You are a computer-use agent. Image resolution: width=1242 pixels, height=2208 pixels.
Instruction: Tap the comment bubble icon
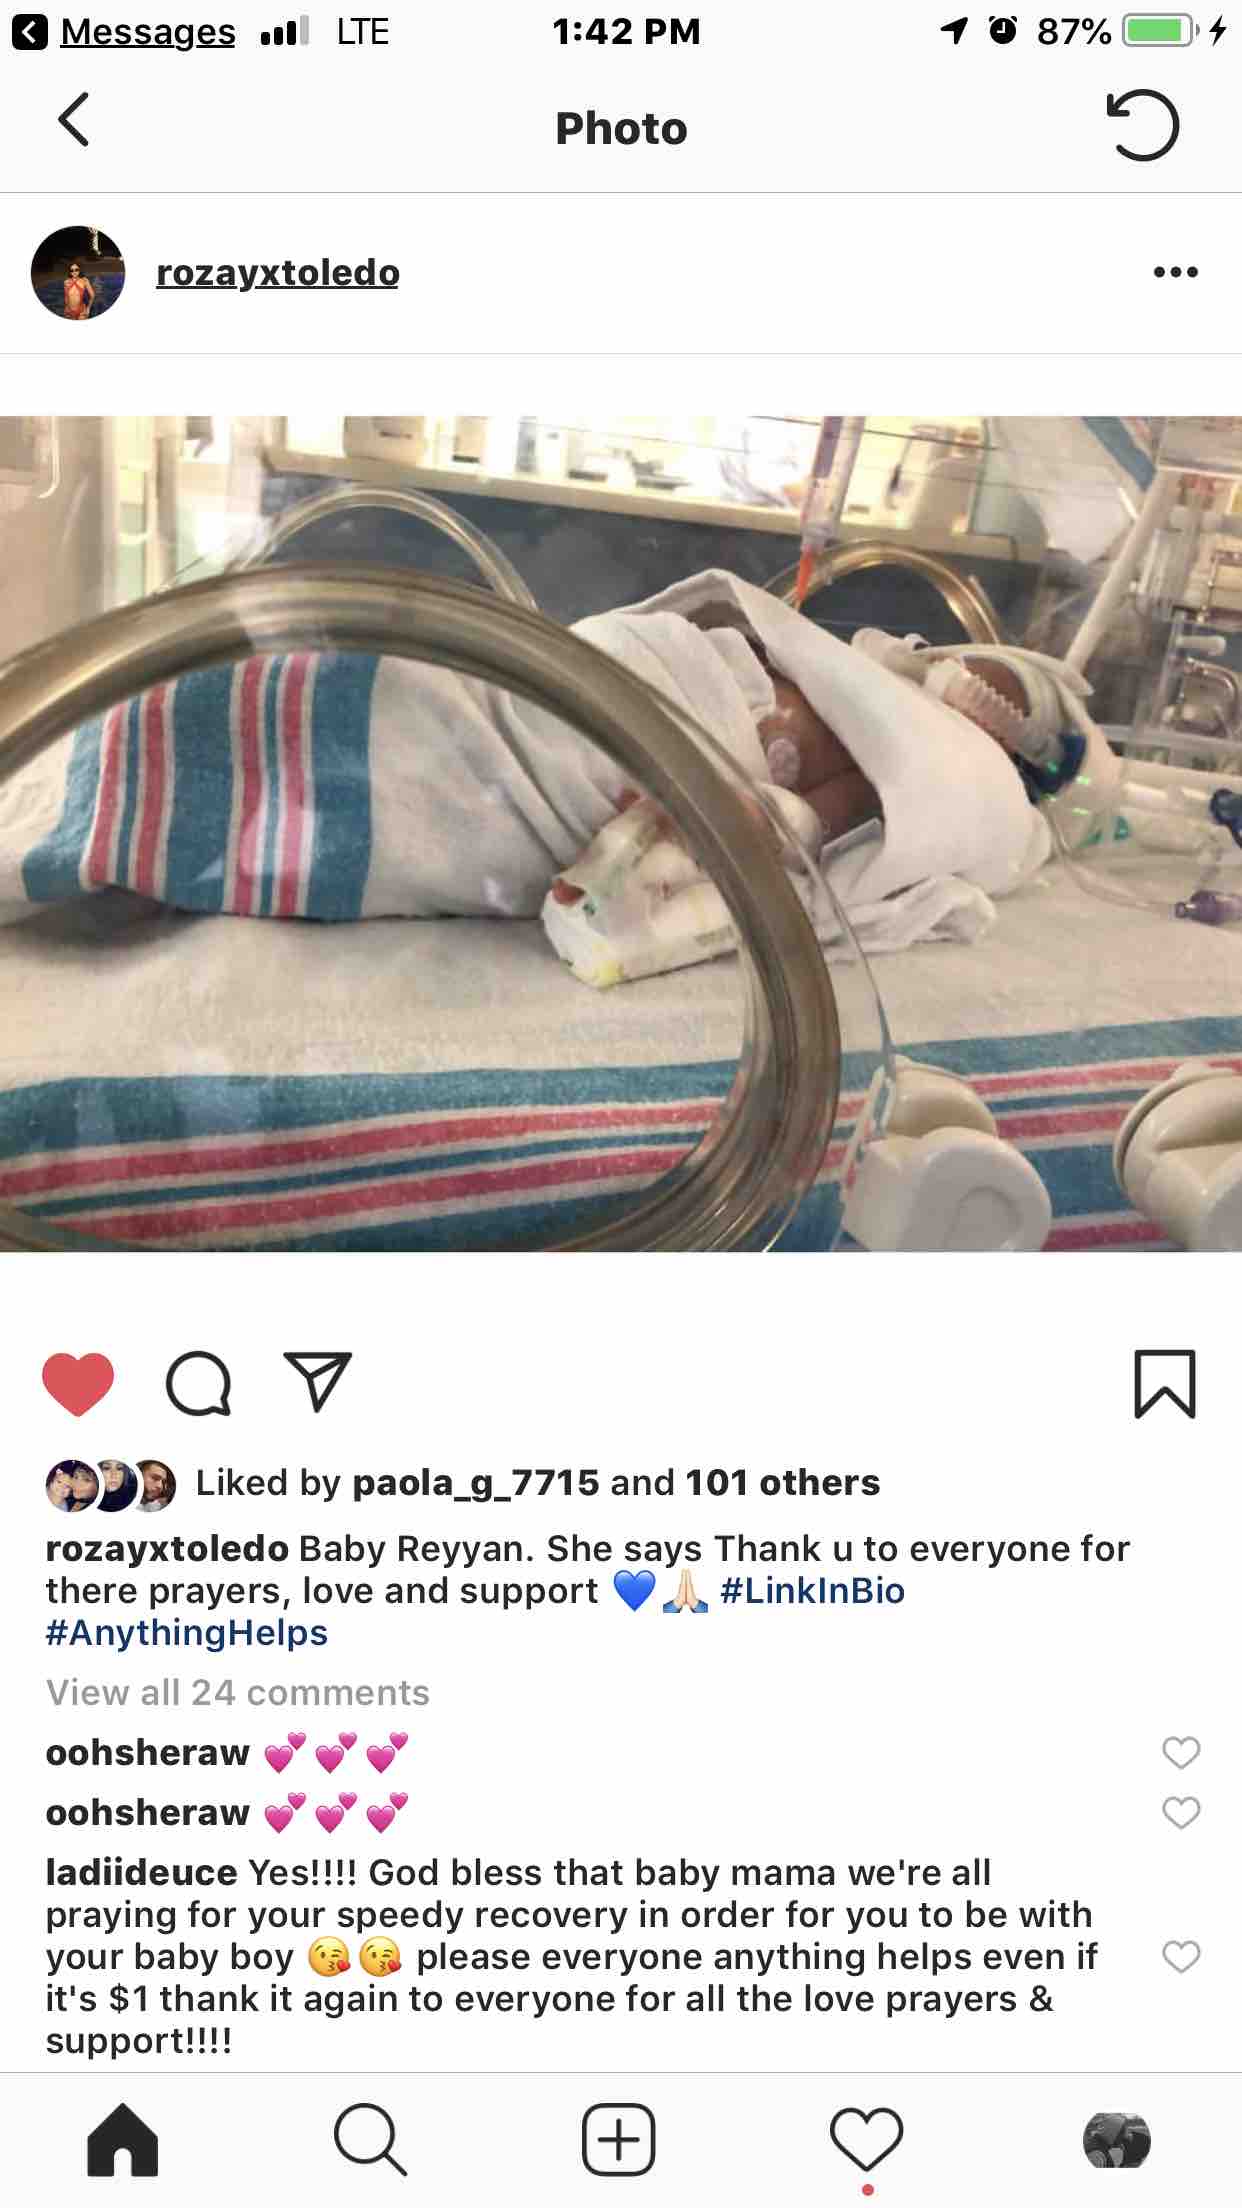pos(198,1384)
